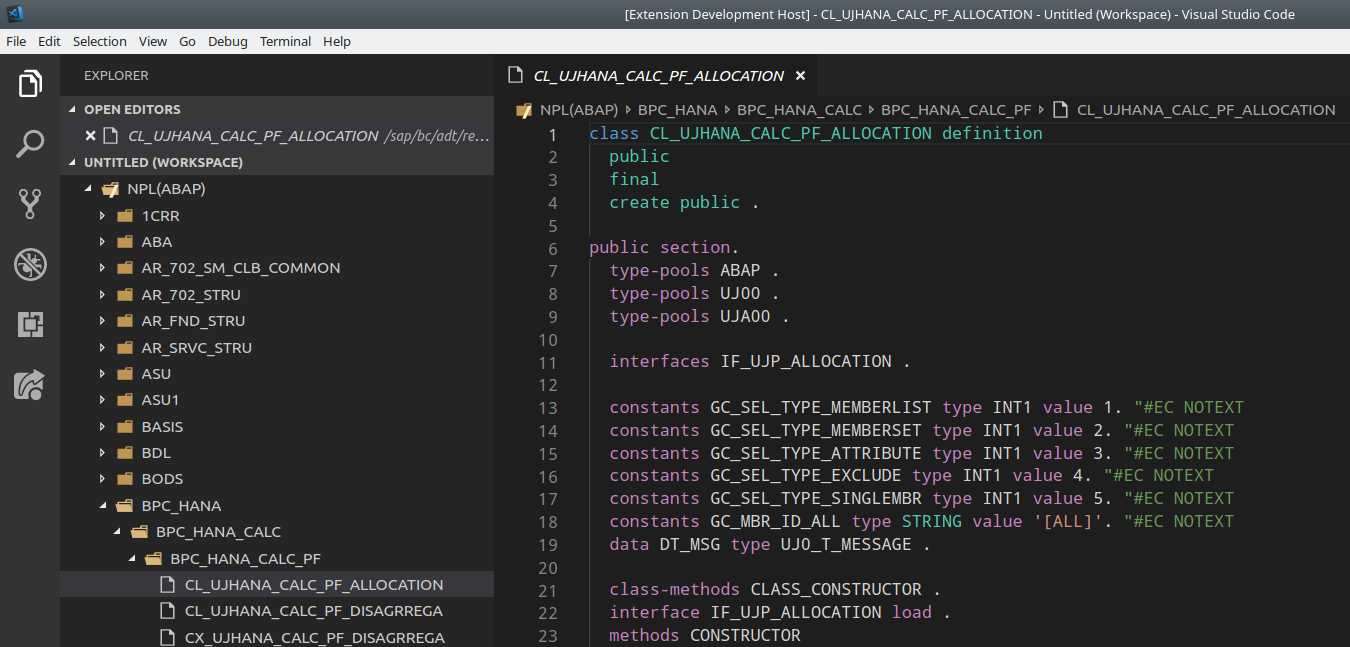Click BPC_HANA_CALC in the breadcrumb

point(799,109)
